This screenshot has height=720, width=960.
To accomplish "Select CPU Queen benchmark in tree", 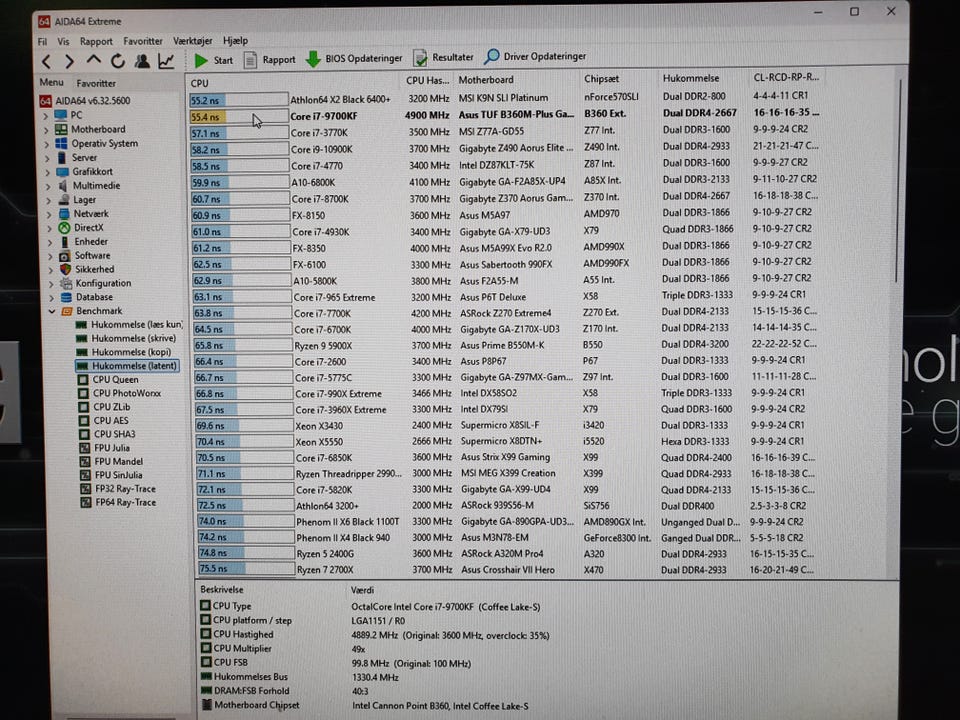I will pyautogui.click(x=116, y=380).
